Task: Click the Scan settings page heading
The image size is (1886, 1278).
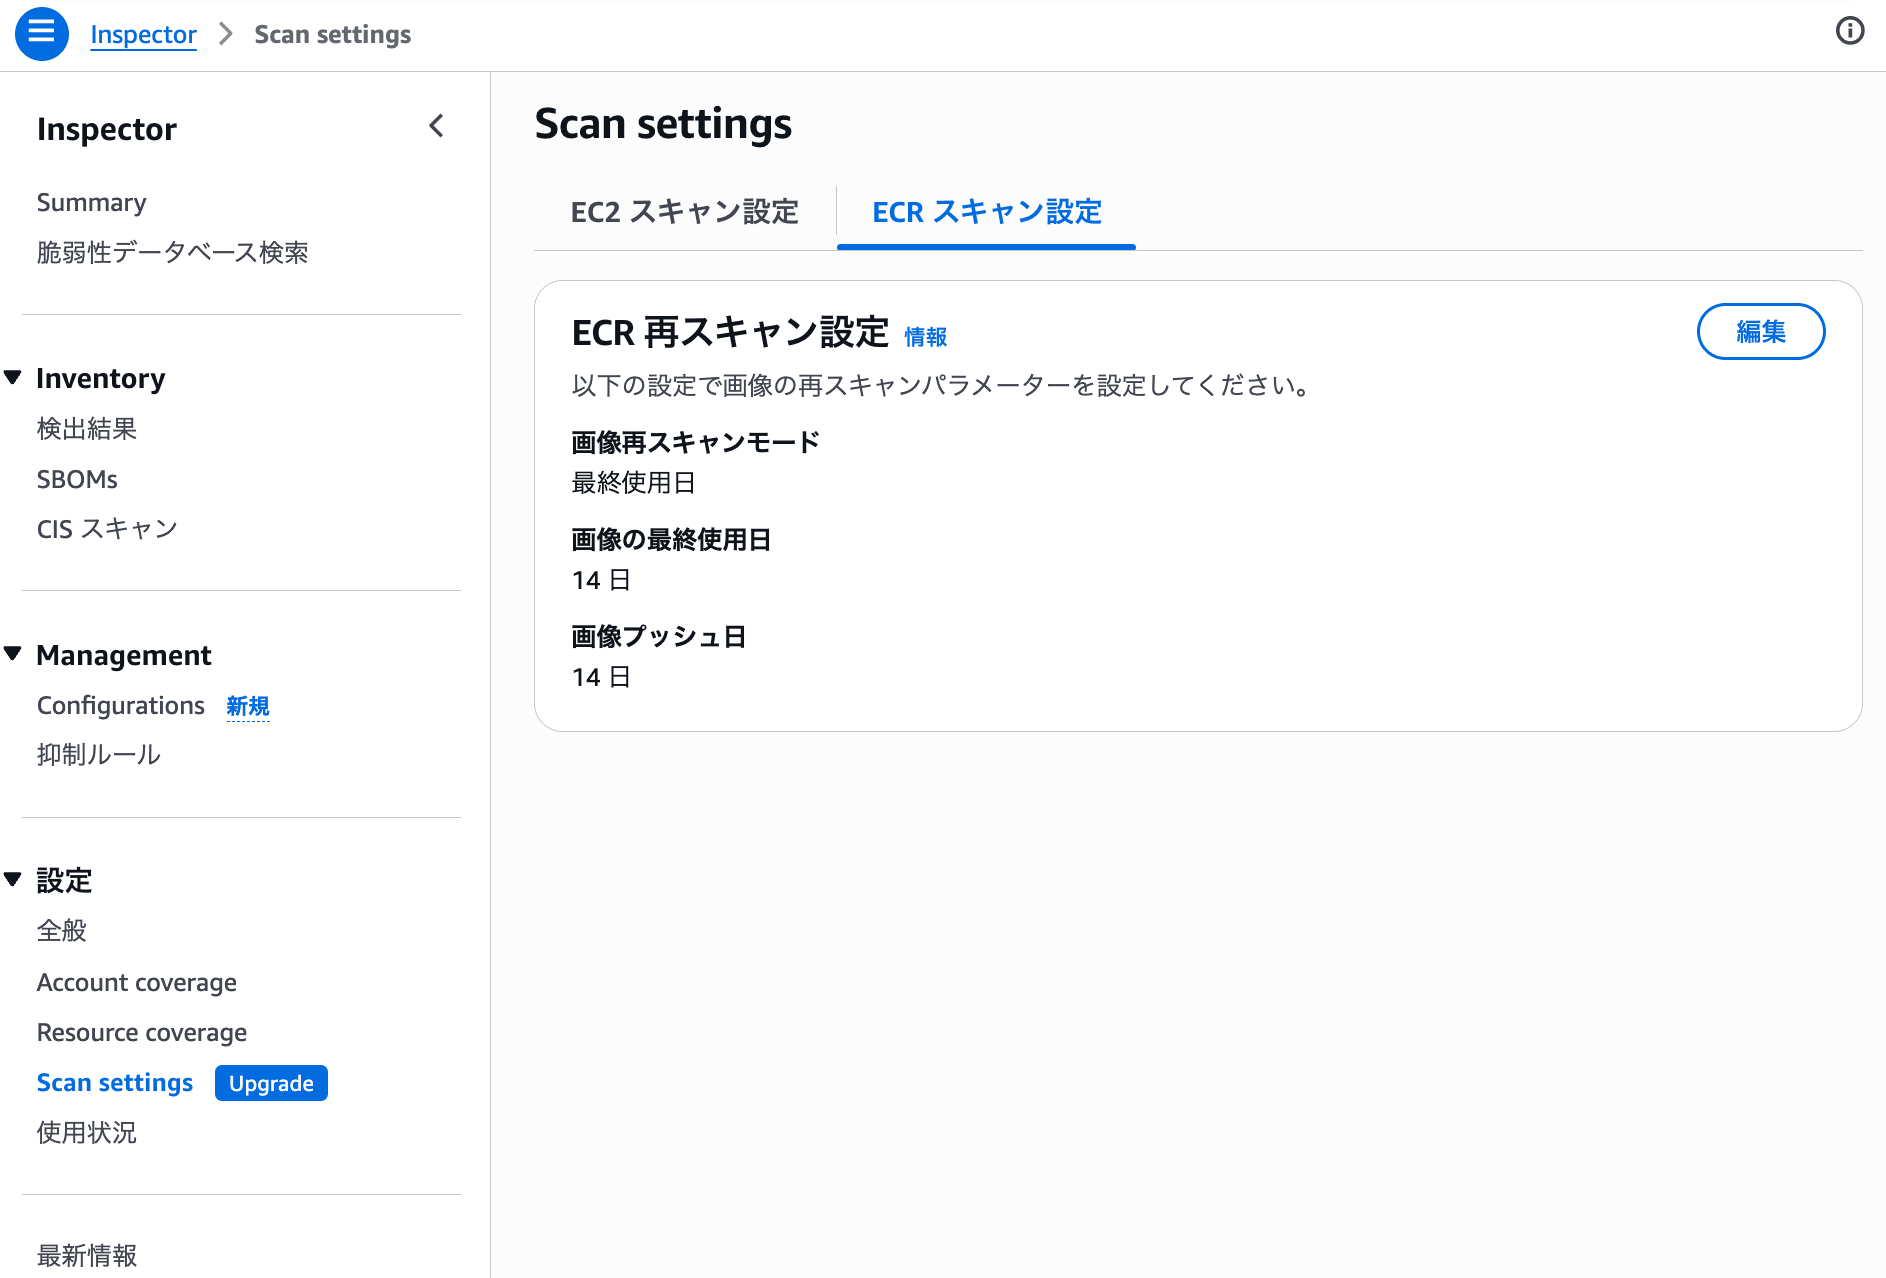Action: point(663,124)
